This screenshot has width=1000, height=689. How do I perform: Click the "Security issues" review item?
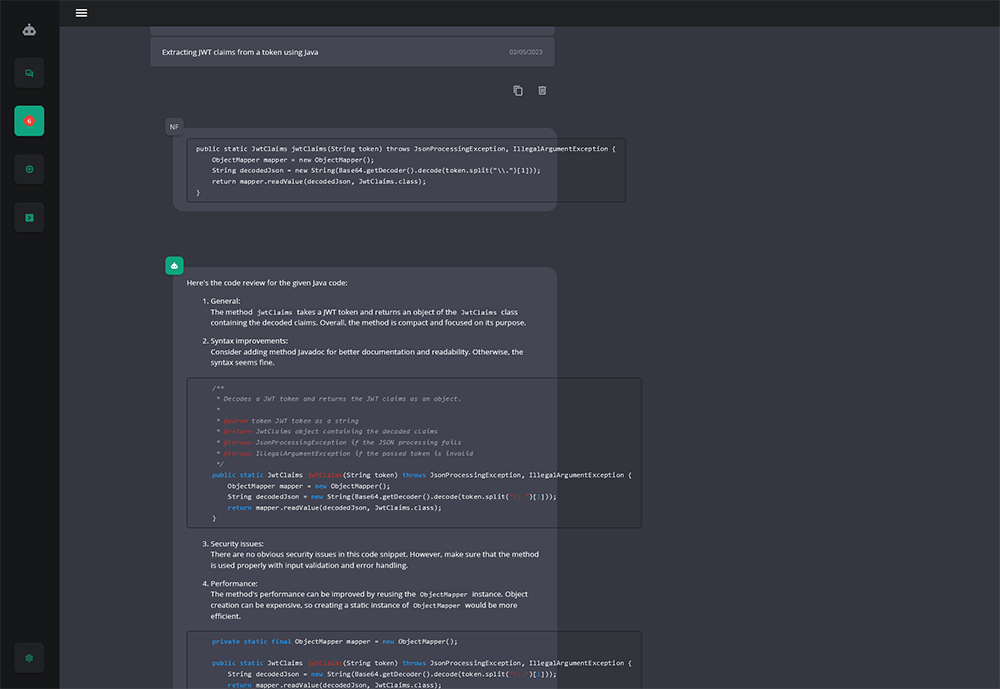[237, 544]
